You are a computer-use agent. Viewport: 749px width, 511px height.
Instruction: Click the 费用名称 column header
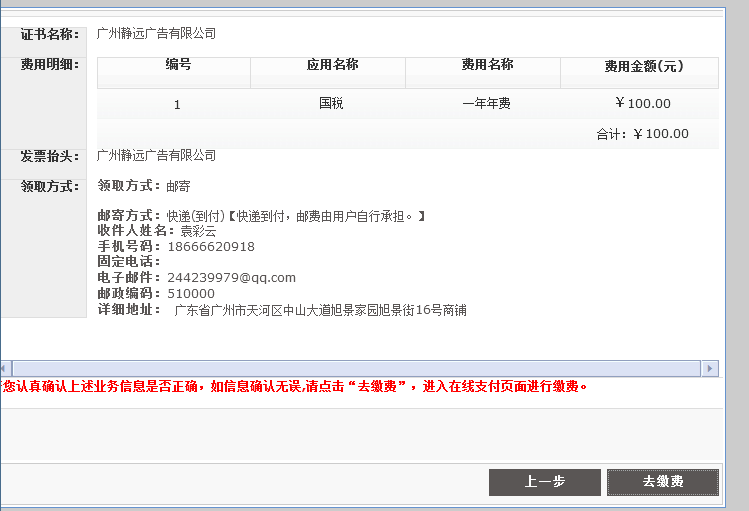[483, 73]
